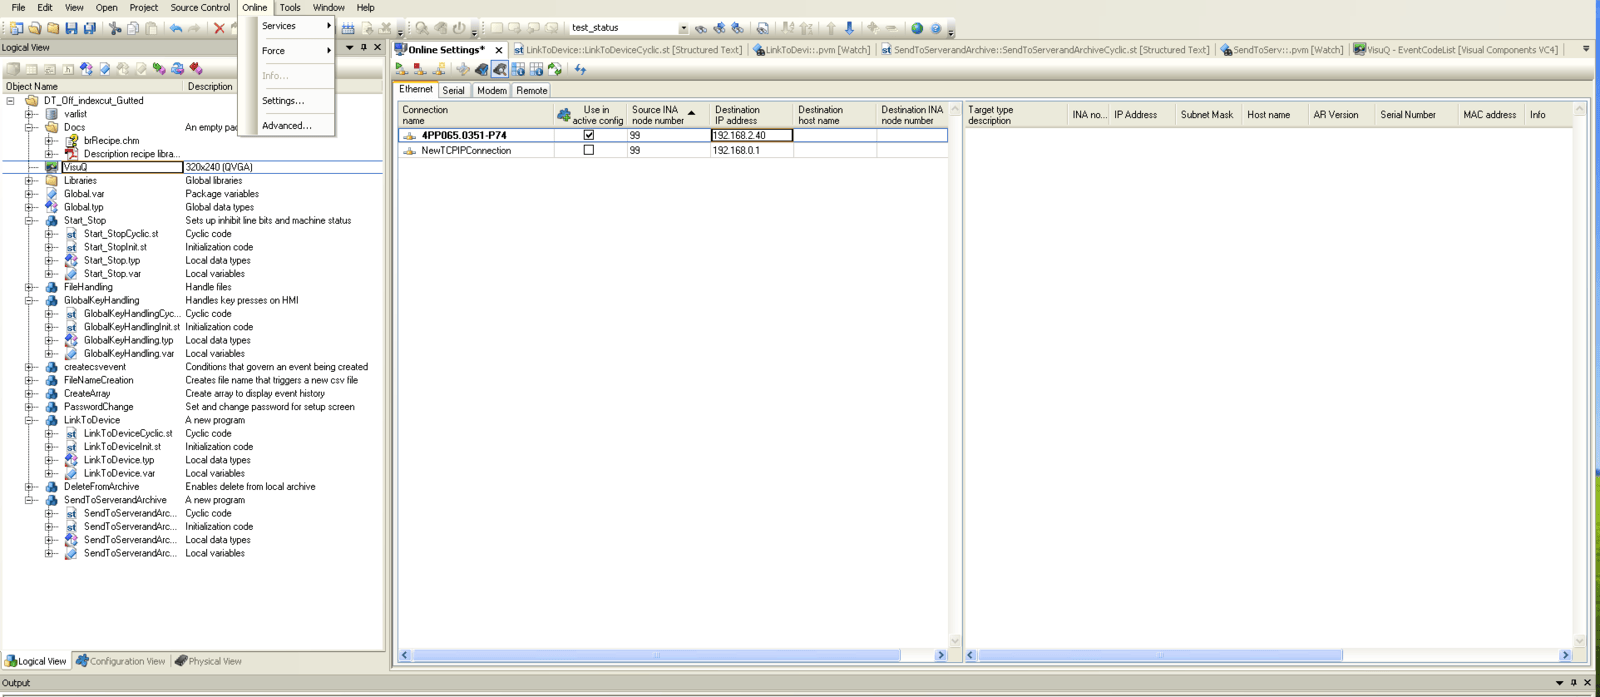
Task: Select PasswordChange program in tree
Action: [98, 407]
